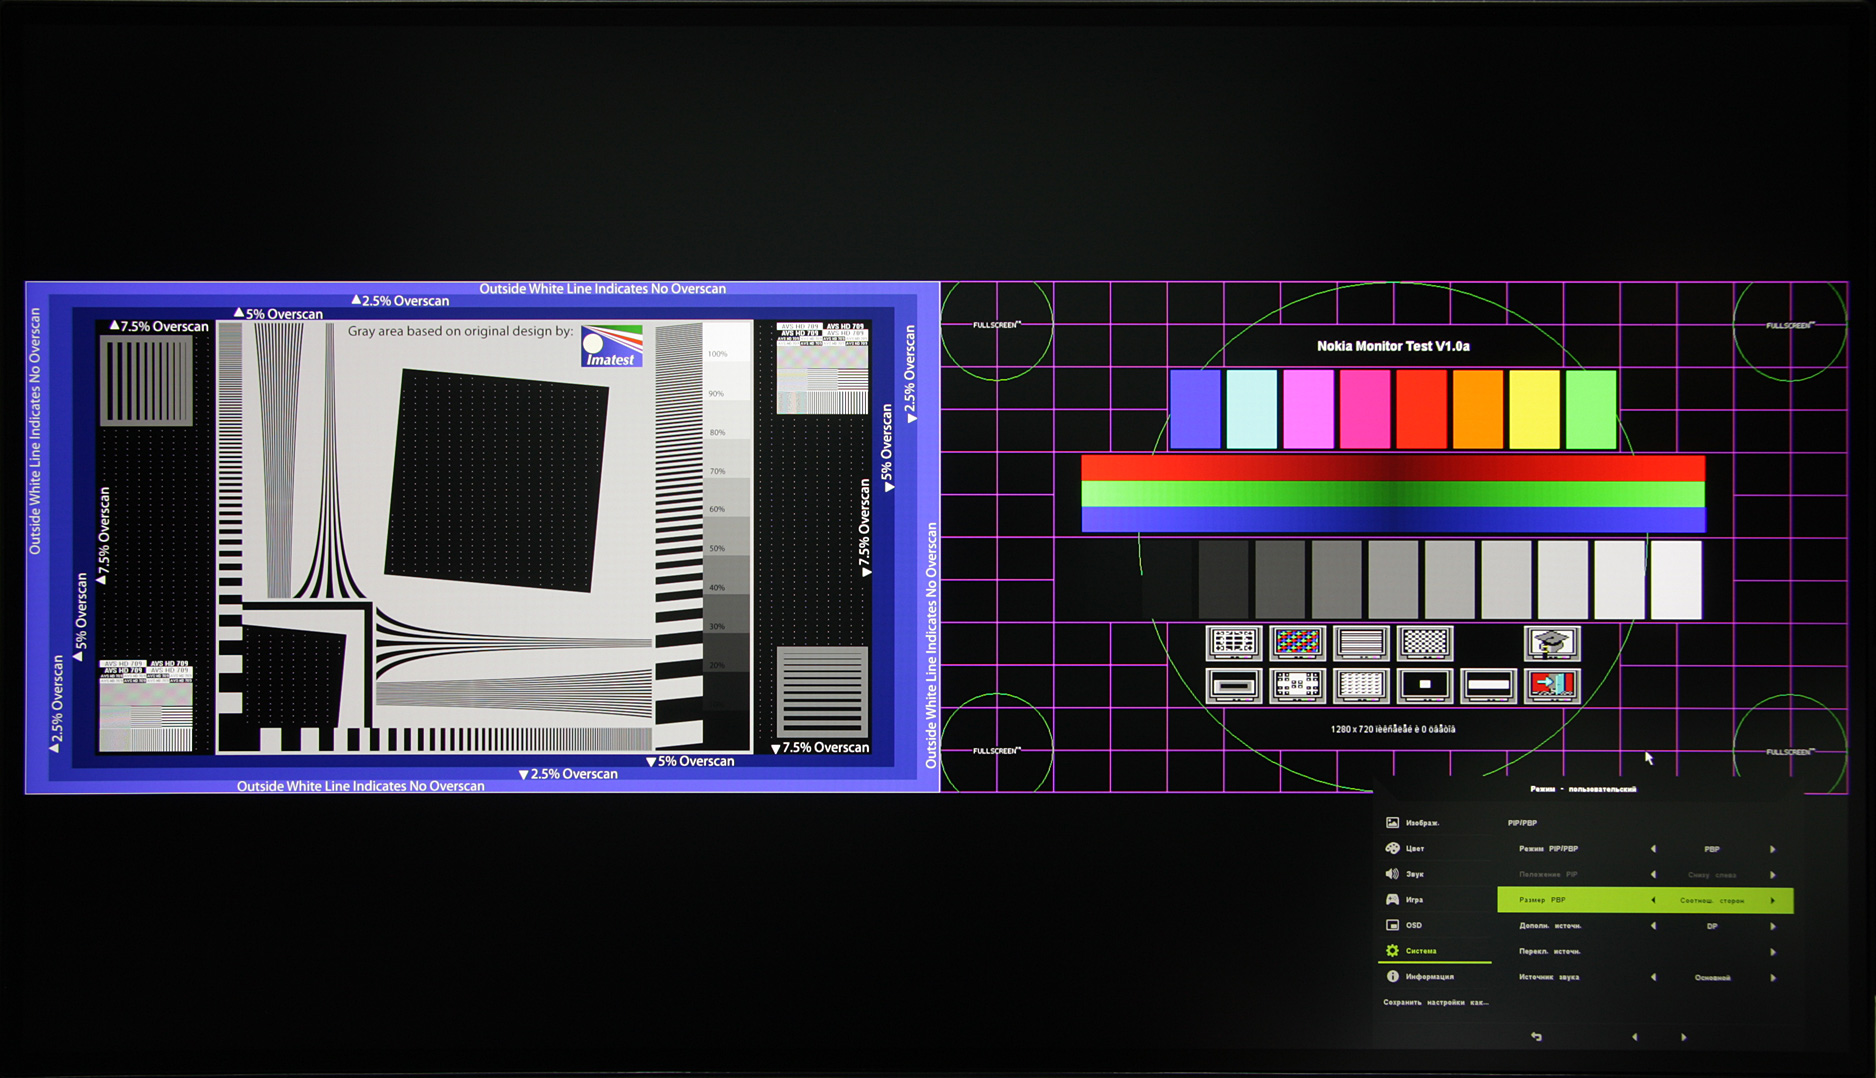Click the PIP/PBP submenu heading
The width and height of the screenshot is (1876, 1078).
pos(1522,823)
